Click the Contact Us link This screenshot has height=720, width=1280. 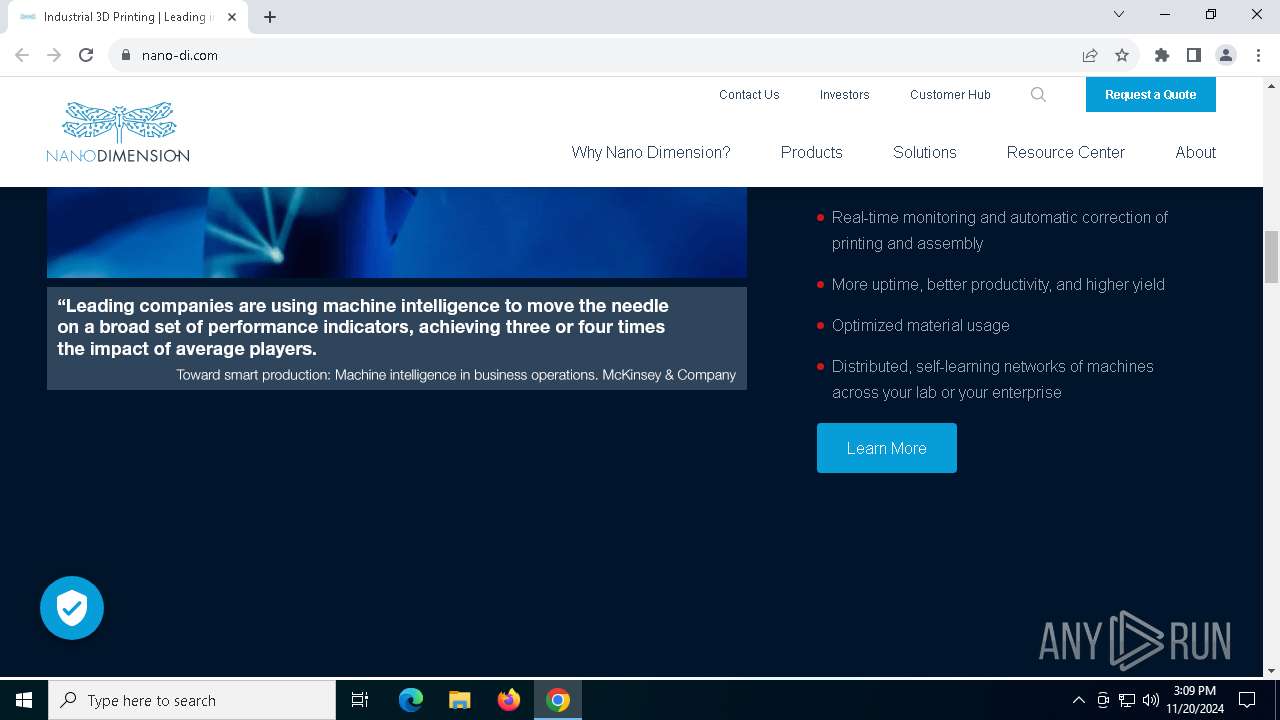point(749,95)
